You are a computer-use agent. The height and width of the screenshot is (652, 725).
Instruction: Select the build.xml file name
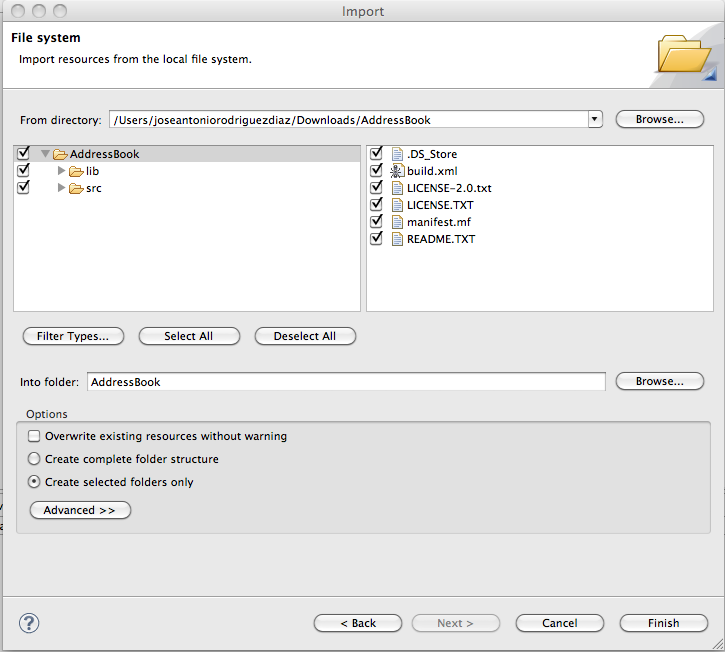[432, 171]
